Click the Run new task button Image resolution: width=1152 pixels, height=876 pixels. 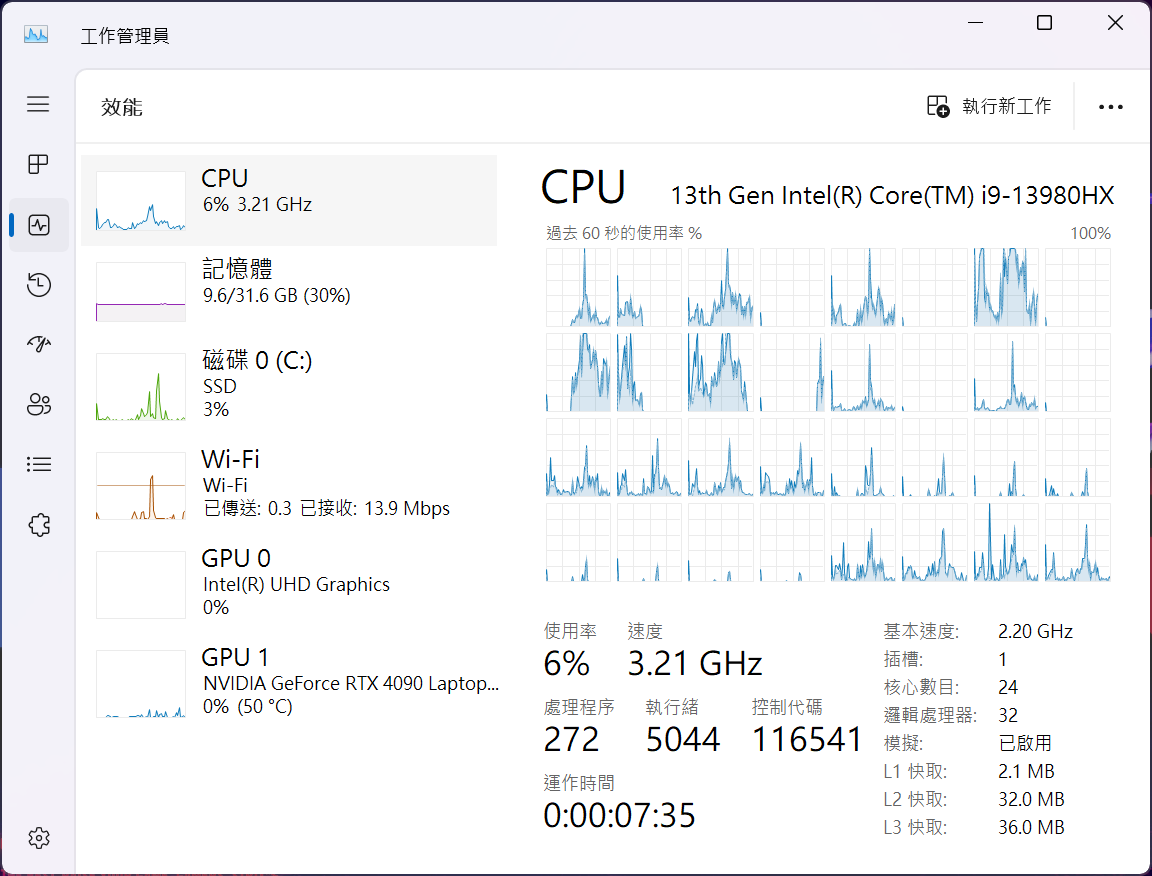click(989, 106)
